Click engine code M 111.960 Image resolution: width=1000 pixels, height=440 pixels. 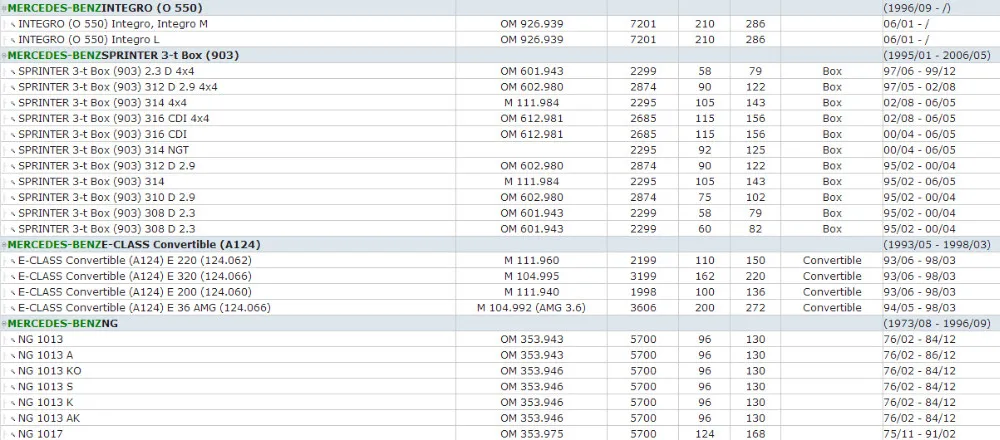(x=531, y=260)
